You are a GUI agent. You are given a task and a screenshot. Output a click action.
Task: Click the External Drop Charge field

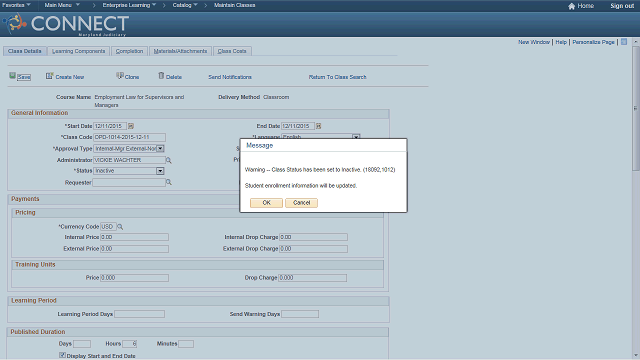[313, 249]
